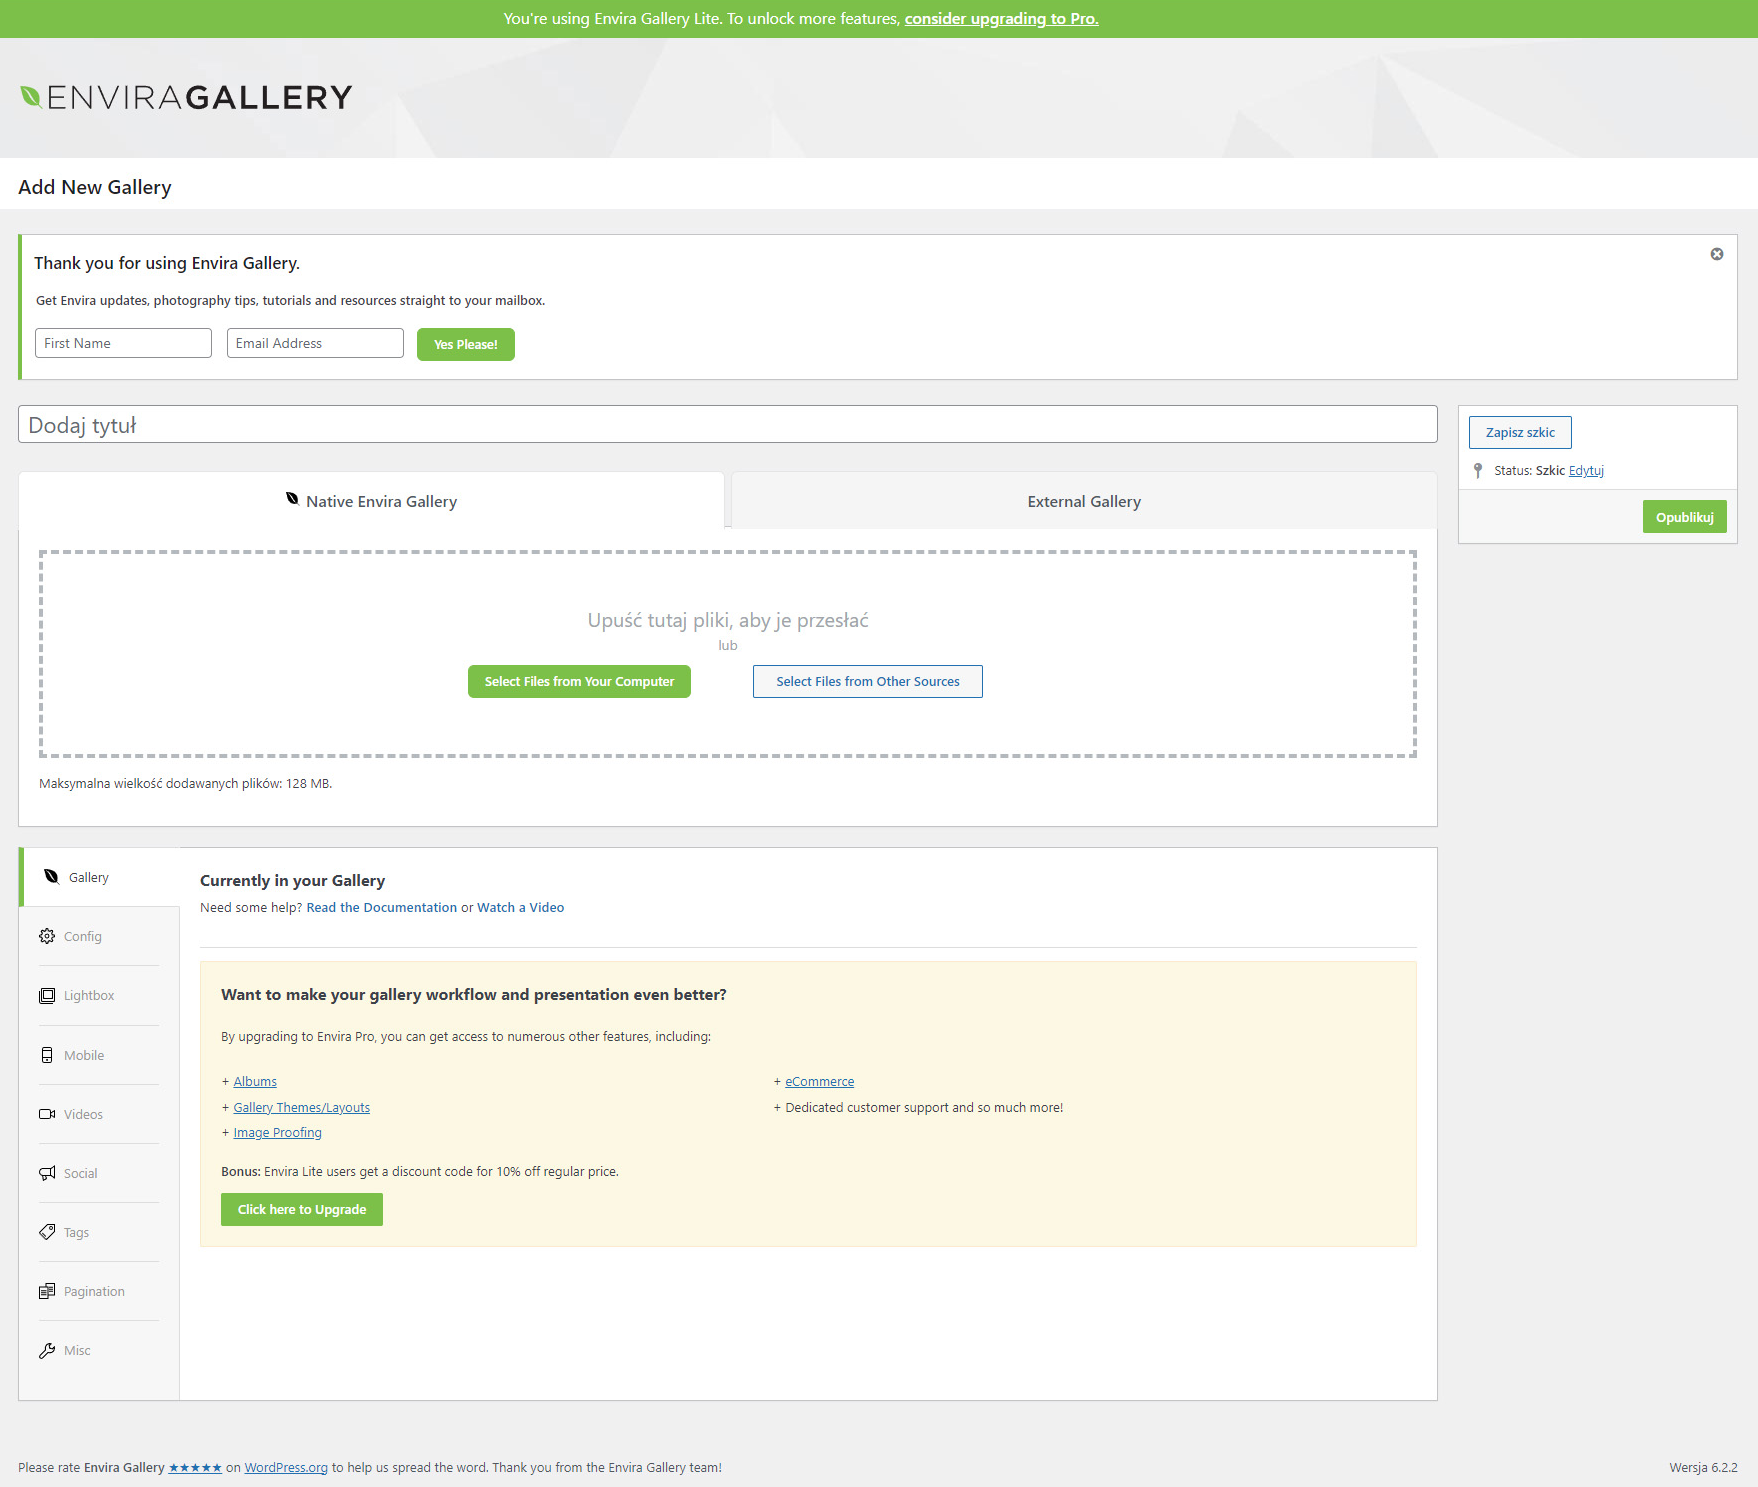Click the Opublikuj publish button
Image resolution: width=1758 pixels, height=1487 pixels.
pos(1684,517)
